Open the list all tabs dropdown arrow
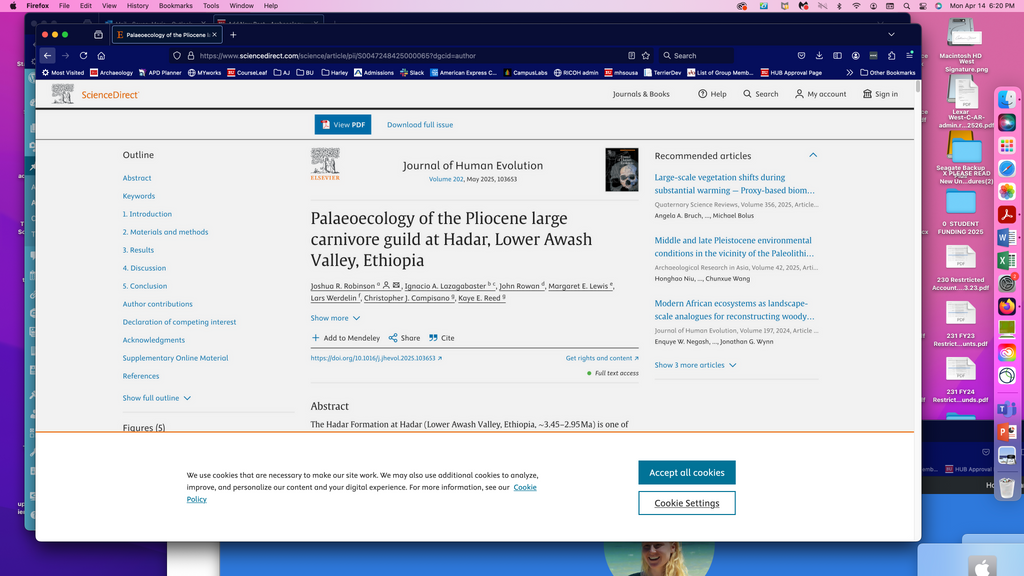Image resolution: width=1024 pixels, height=576 pixels. tap(891, 35)
